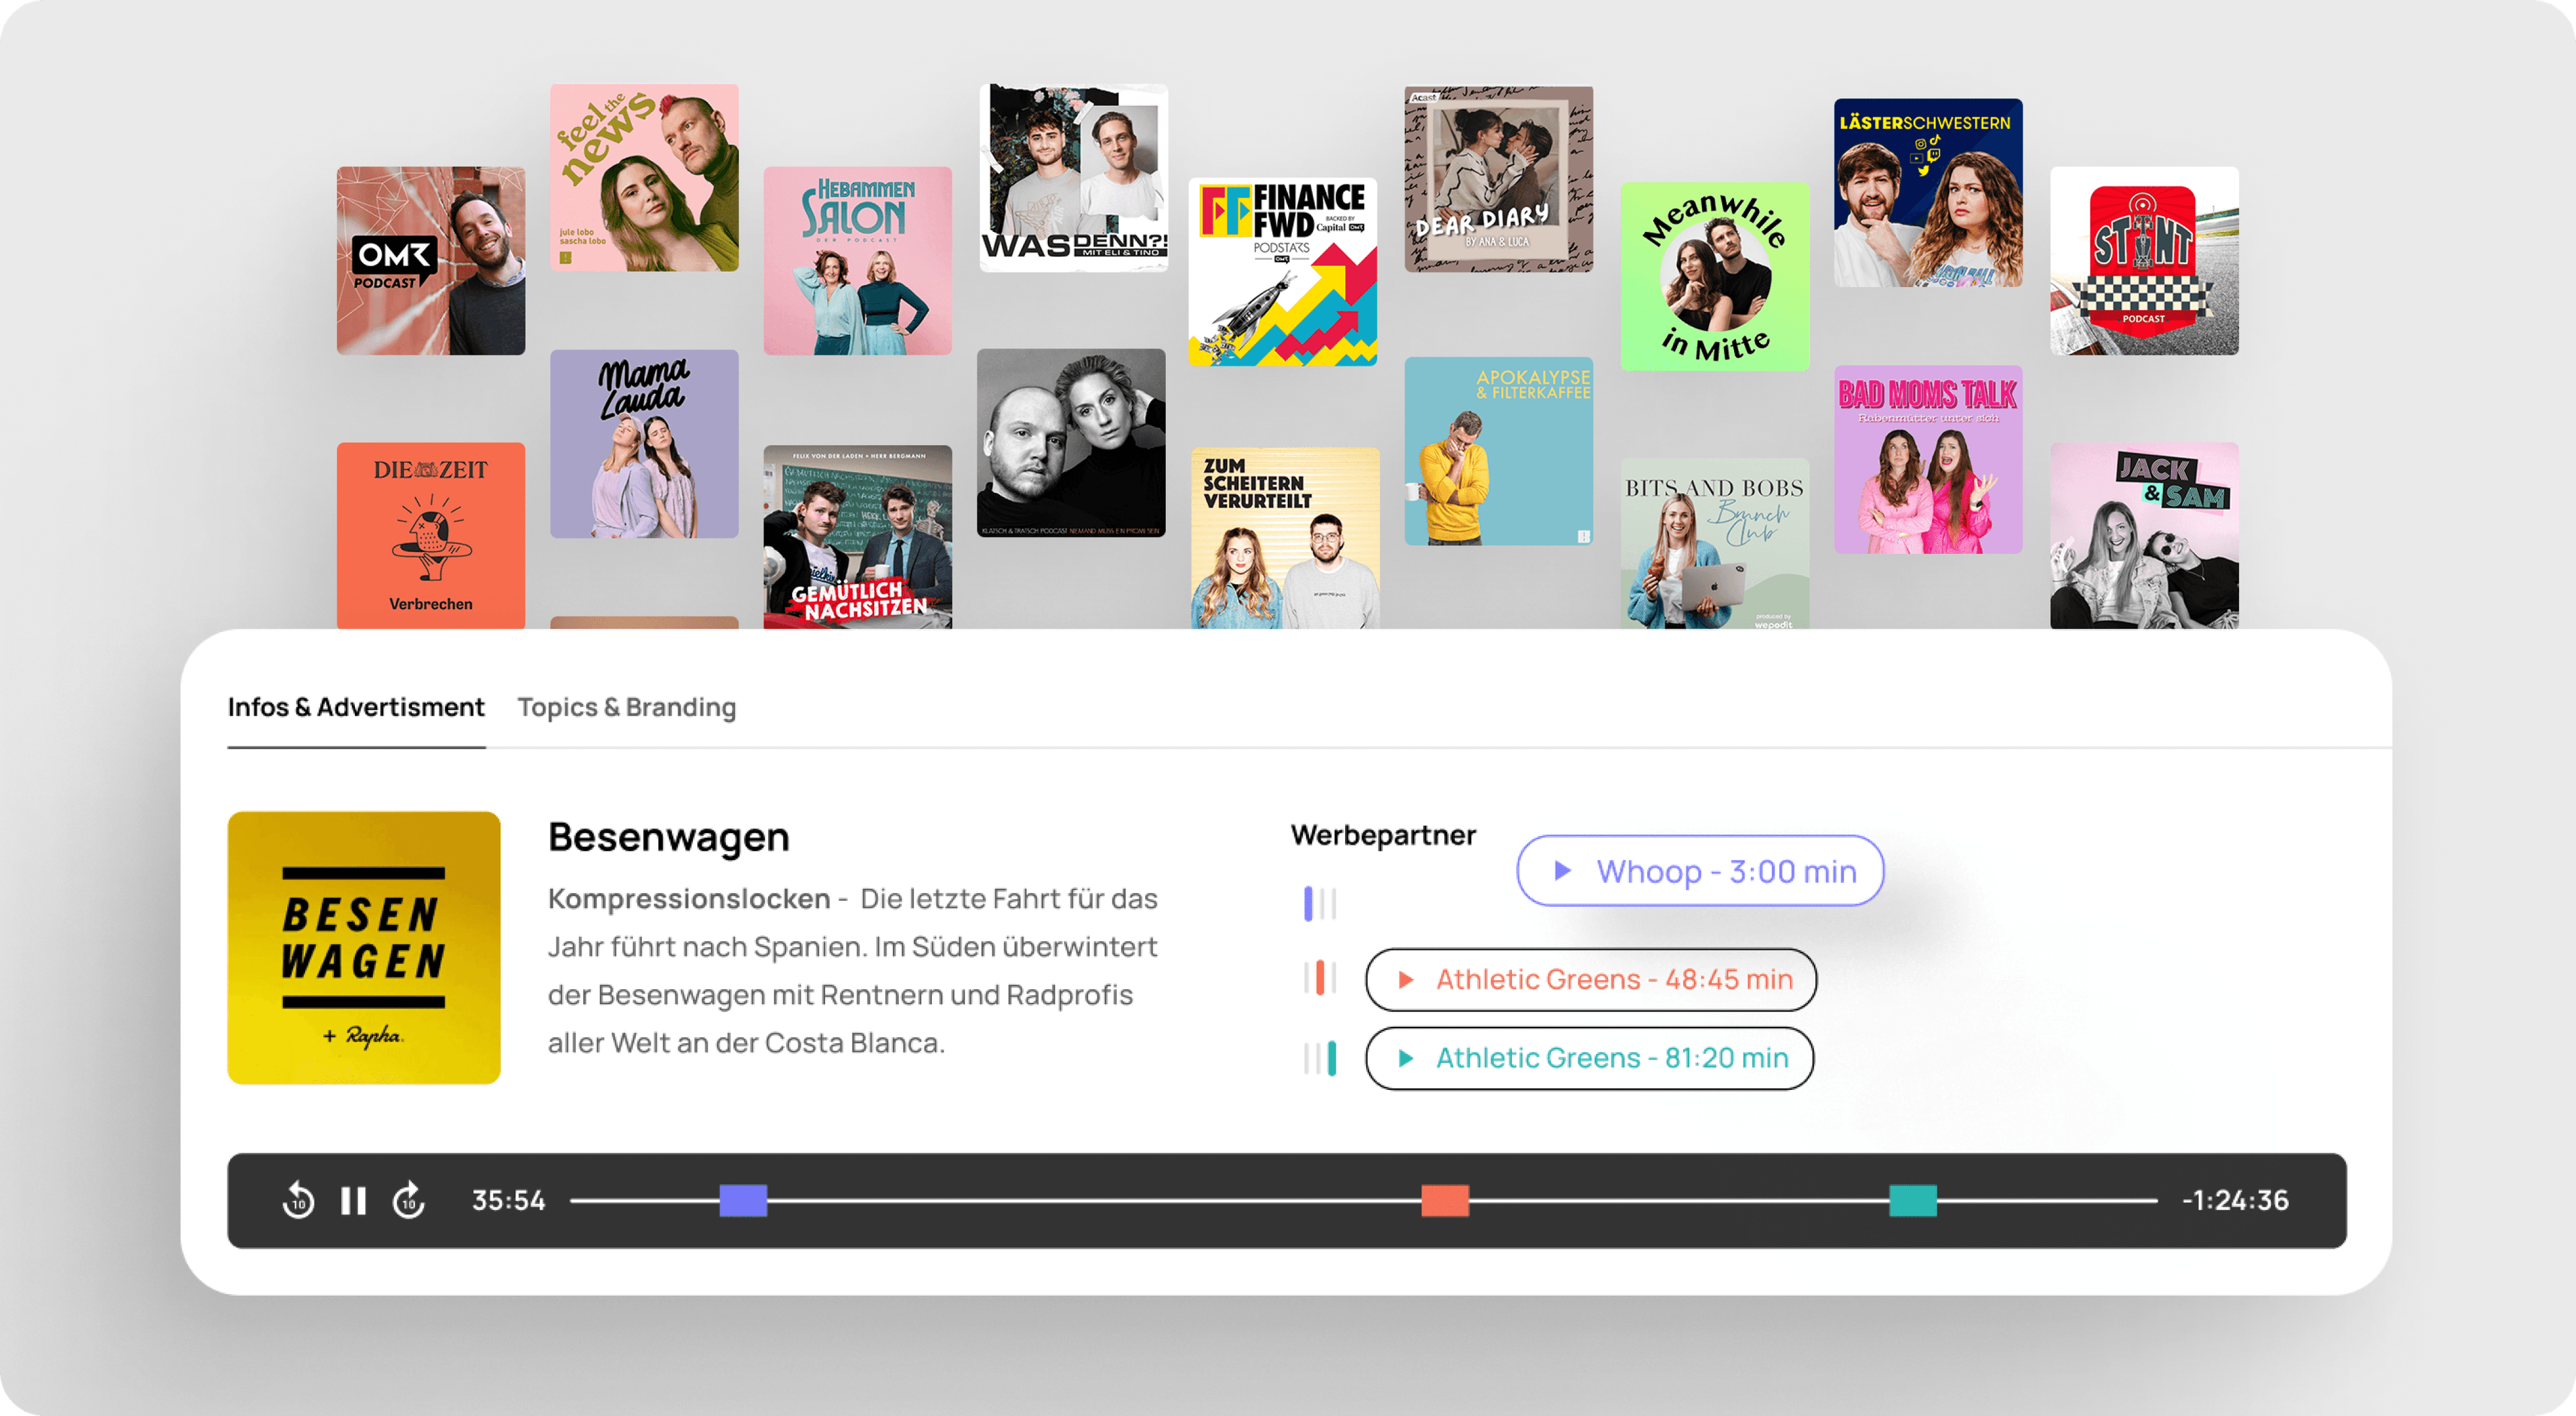Screen dimensions: 2576x1416
Task: Jump to red ad marker on timeline
Action: (1445, 1200)
